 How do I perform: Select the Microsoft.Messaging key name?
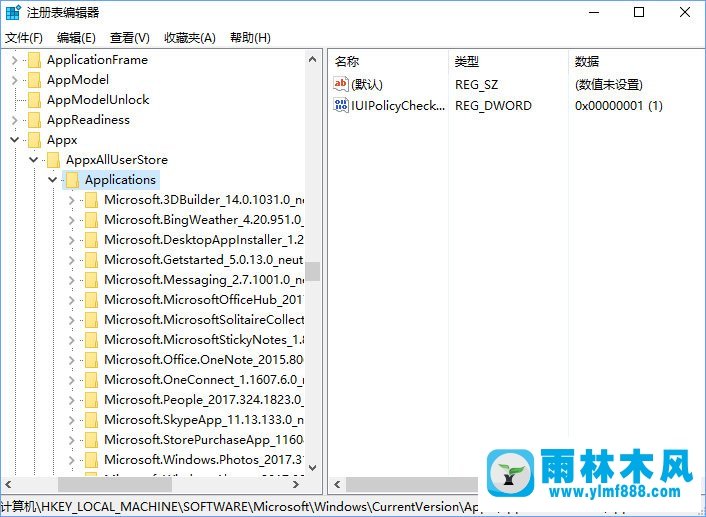204,280
